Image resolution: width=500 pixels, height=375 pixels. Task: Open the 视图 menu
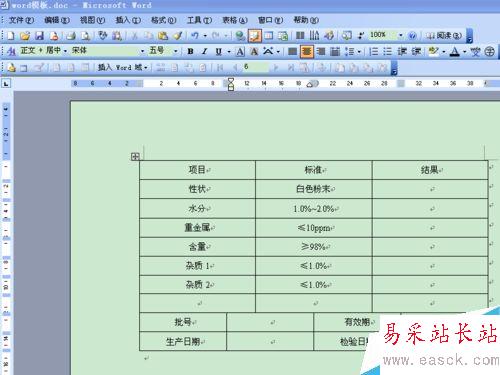[92, 20]
